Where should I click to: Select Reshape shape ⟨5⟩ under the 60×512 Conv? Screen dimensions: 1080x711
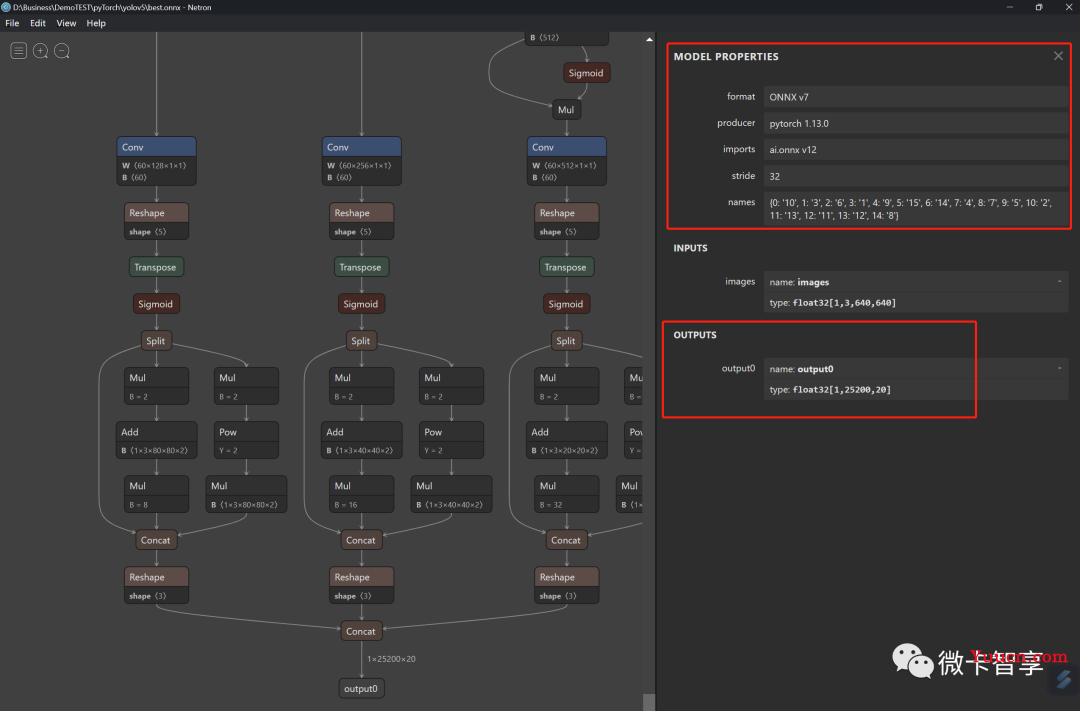(567, 221)
